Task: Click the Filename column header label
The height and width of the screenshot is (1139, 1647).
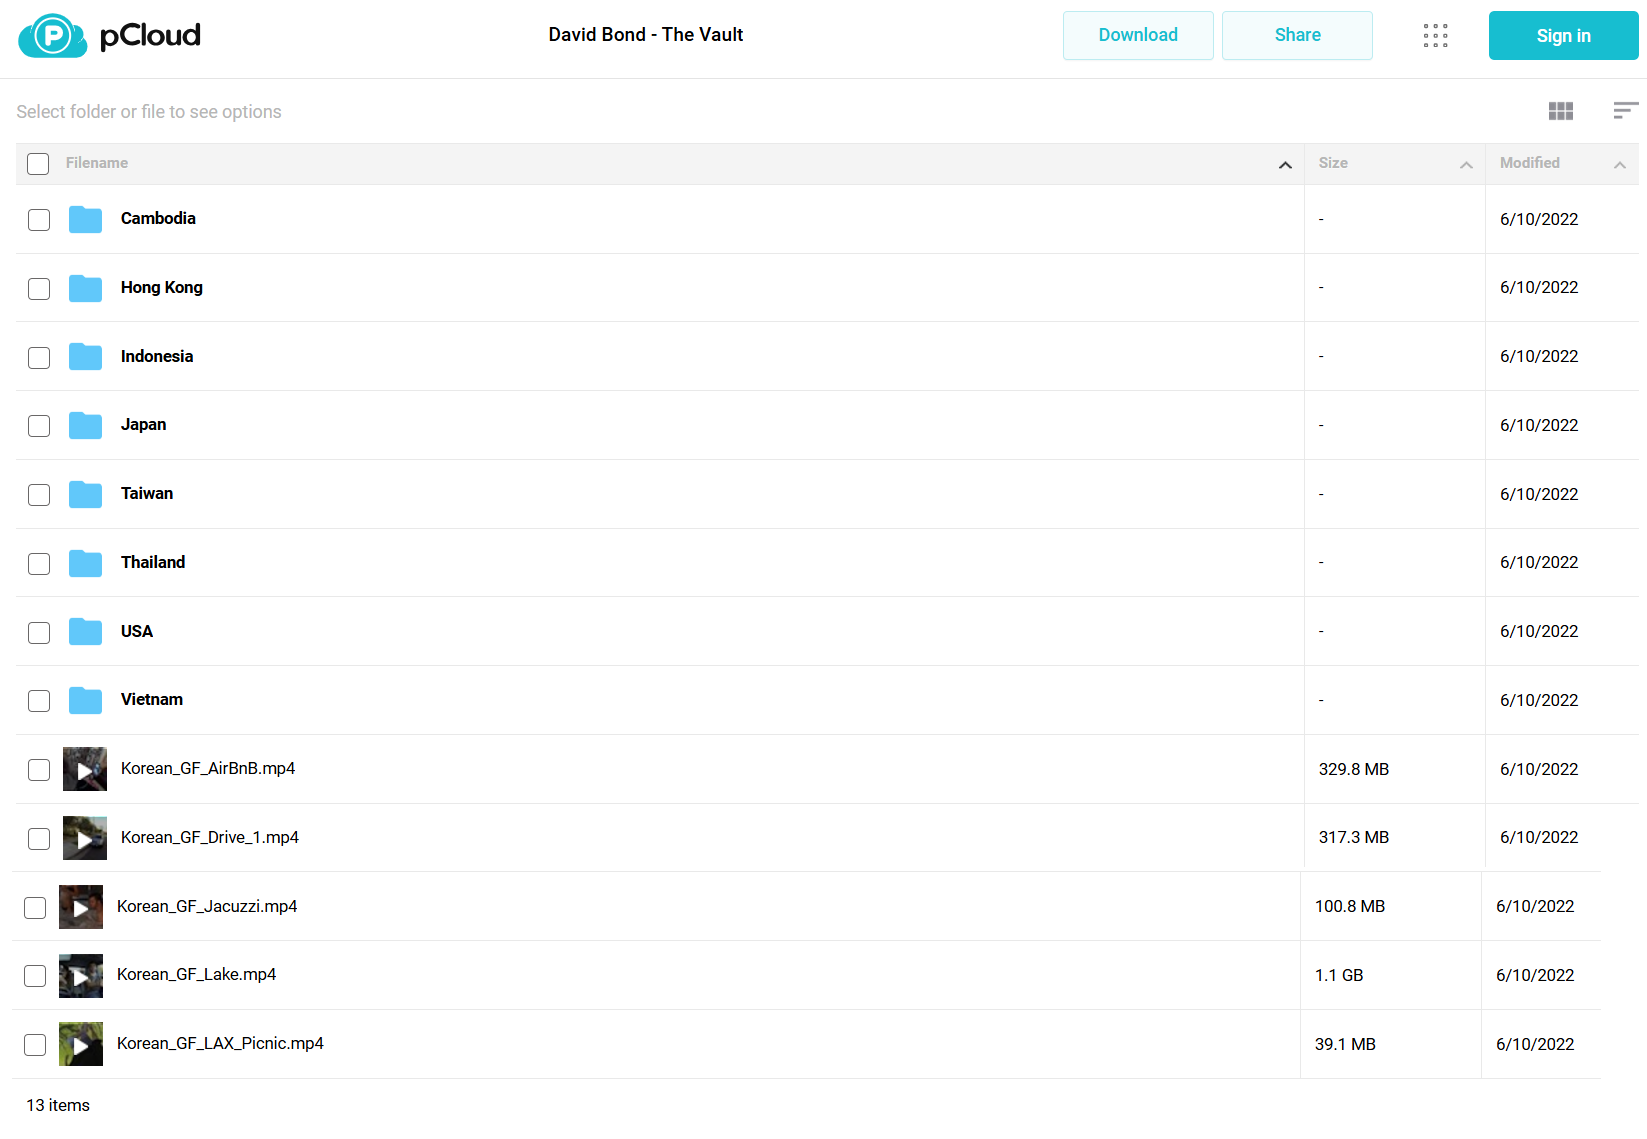Action: click(x=97, y=163)
